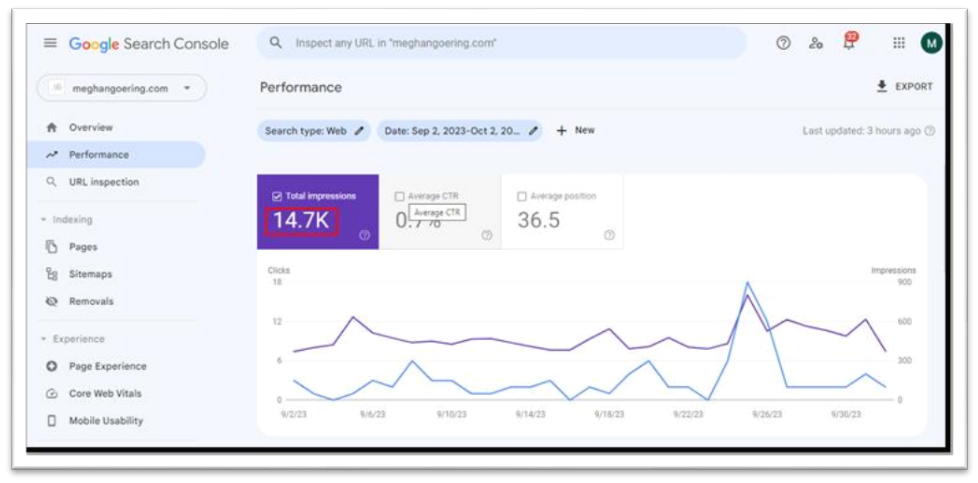This screenshot has height=483, width=978.
Task: Open the Google apps grid
Action: tap(899, 43)
